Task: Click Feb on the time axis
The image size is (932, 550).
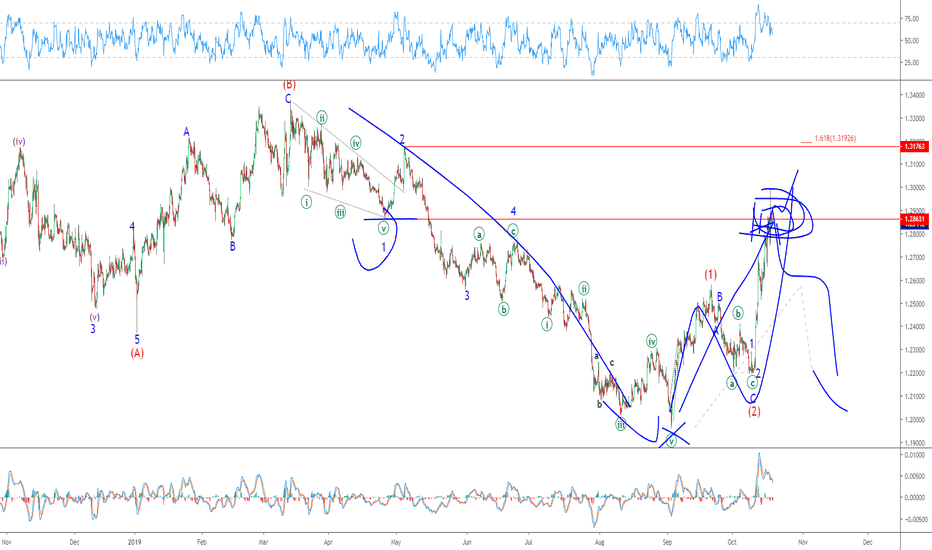Action: coord(201,542)
